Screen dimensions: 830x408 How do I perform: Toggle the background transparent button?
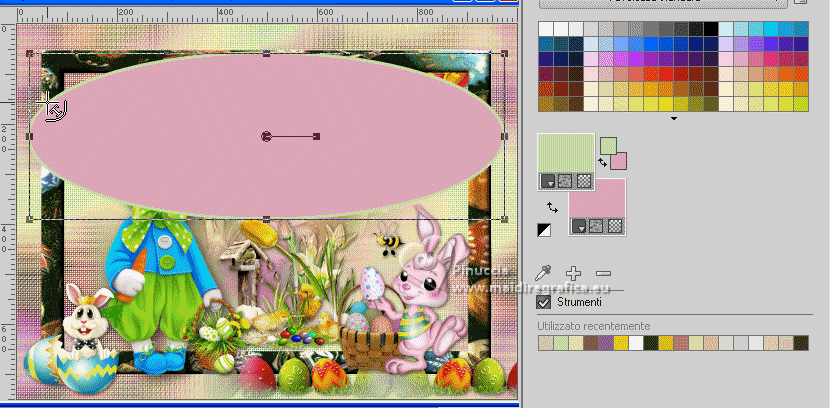615,227
